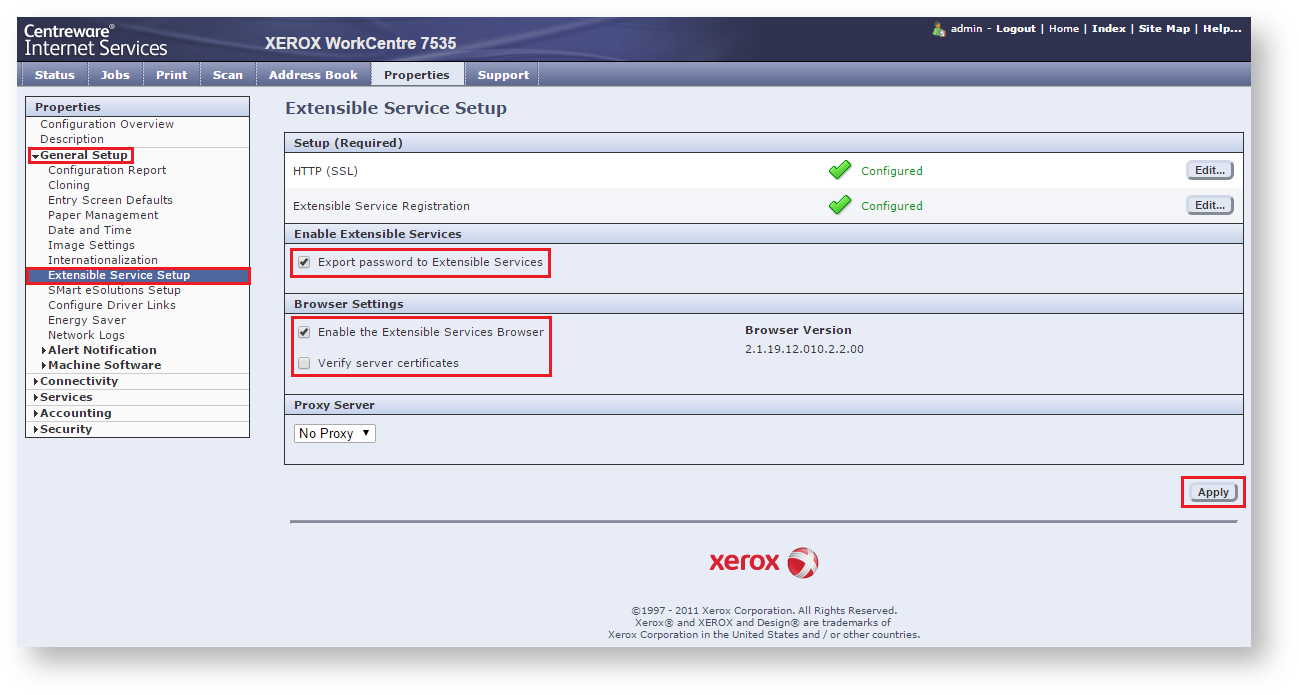Select the Properties tab
This screenshot has width=1299, height=695.
click(417, 75)
